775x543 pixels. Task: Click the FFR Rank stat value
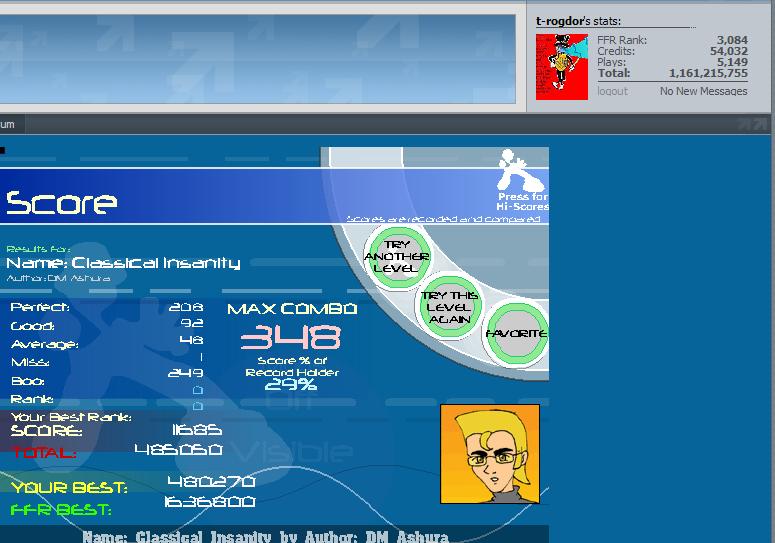[x=732, y=40]
